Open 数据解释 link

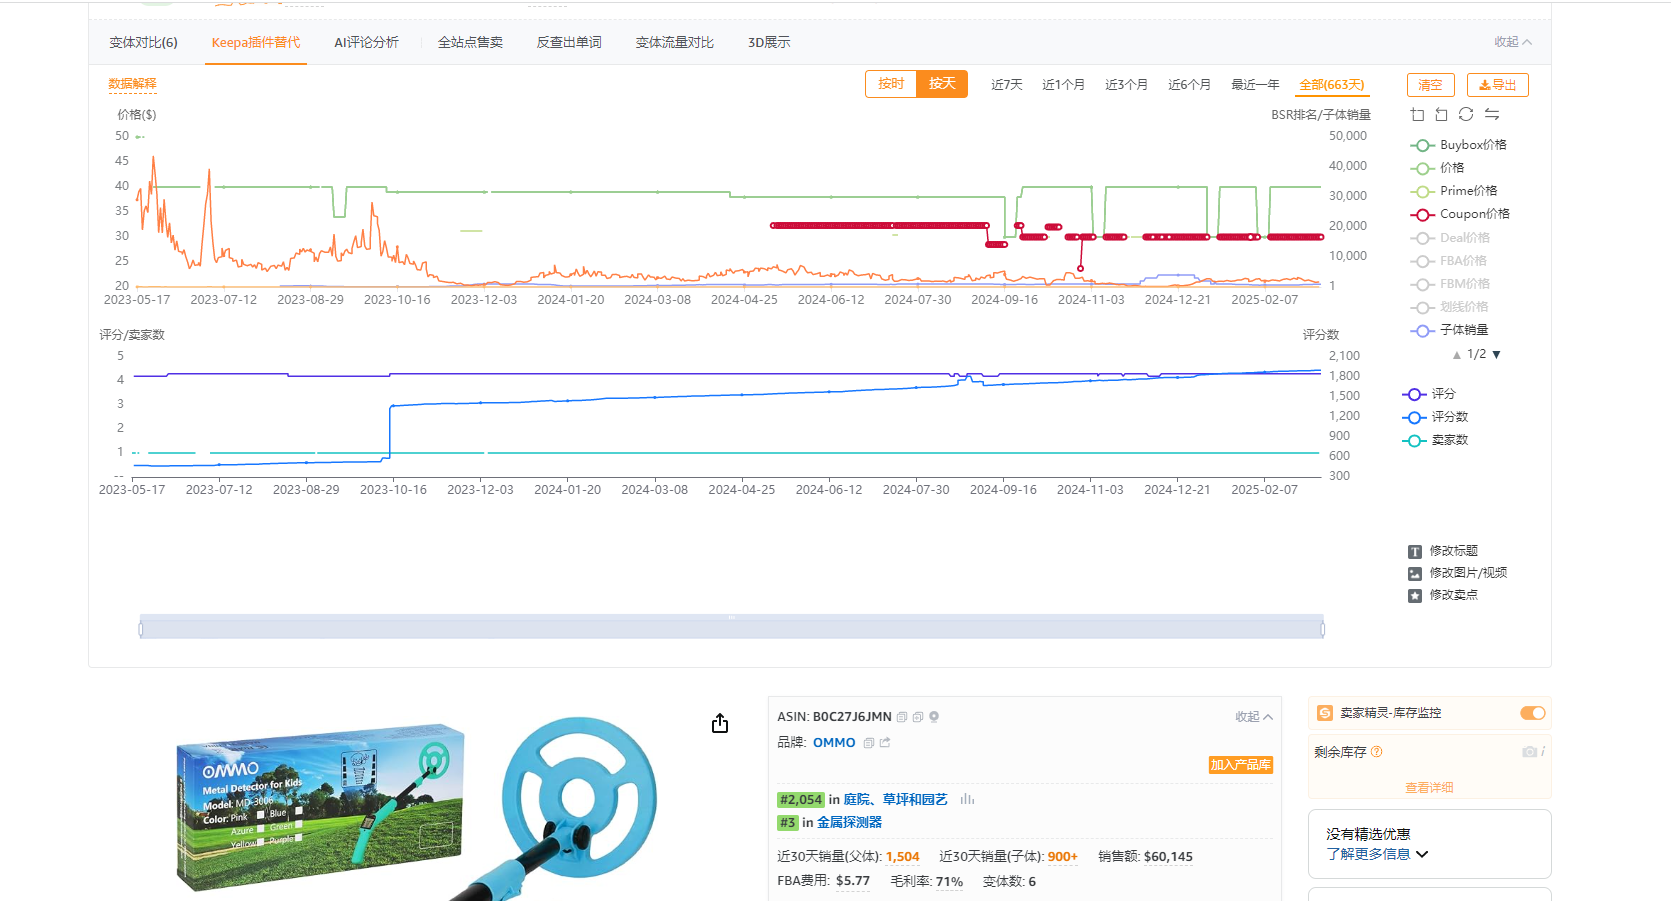click(x=132, y=84)
